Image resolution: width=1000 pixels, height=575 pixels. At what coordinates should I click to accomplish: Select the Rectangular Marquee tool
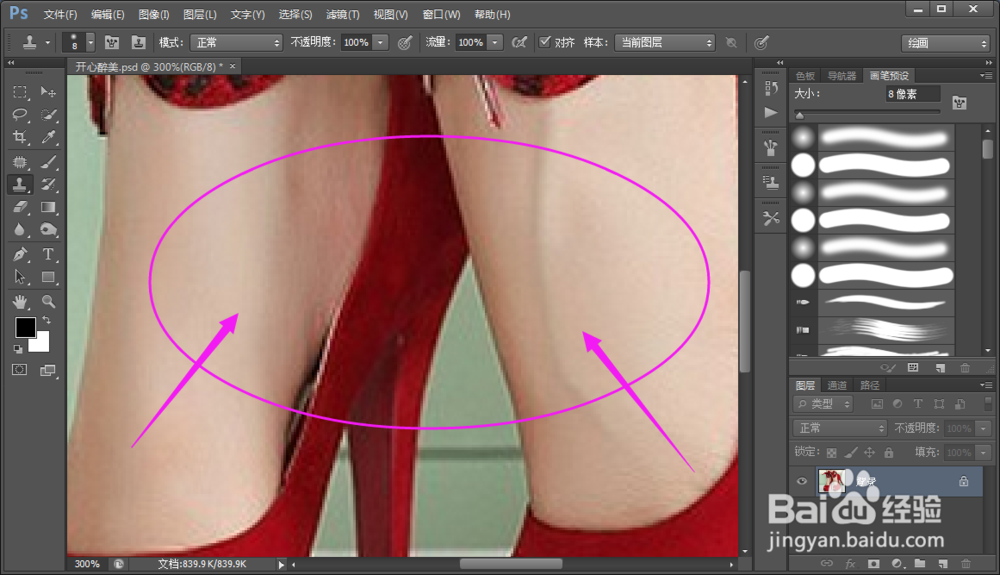[20, 92]
